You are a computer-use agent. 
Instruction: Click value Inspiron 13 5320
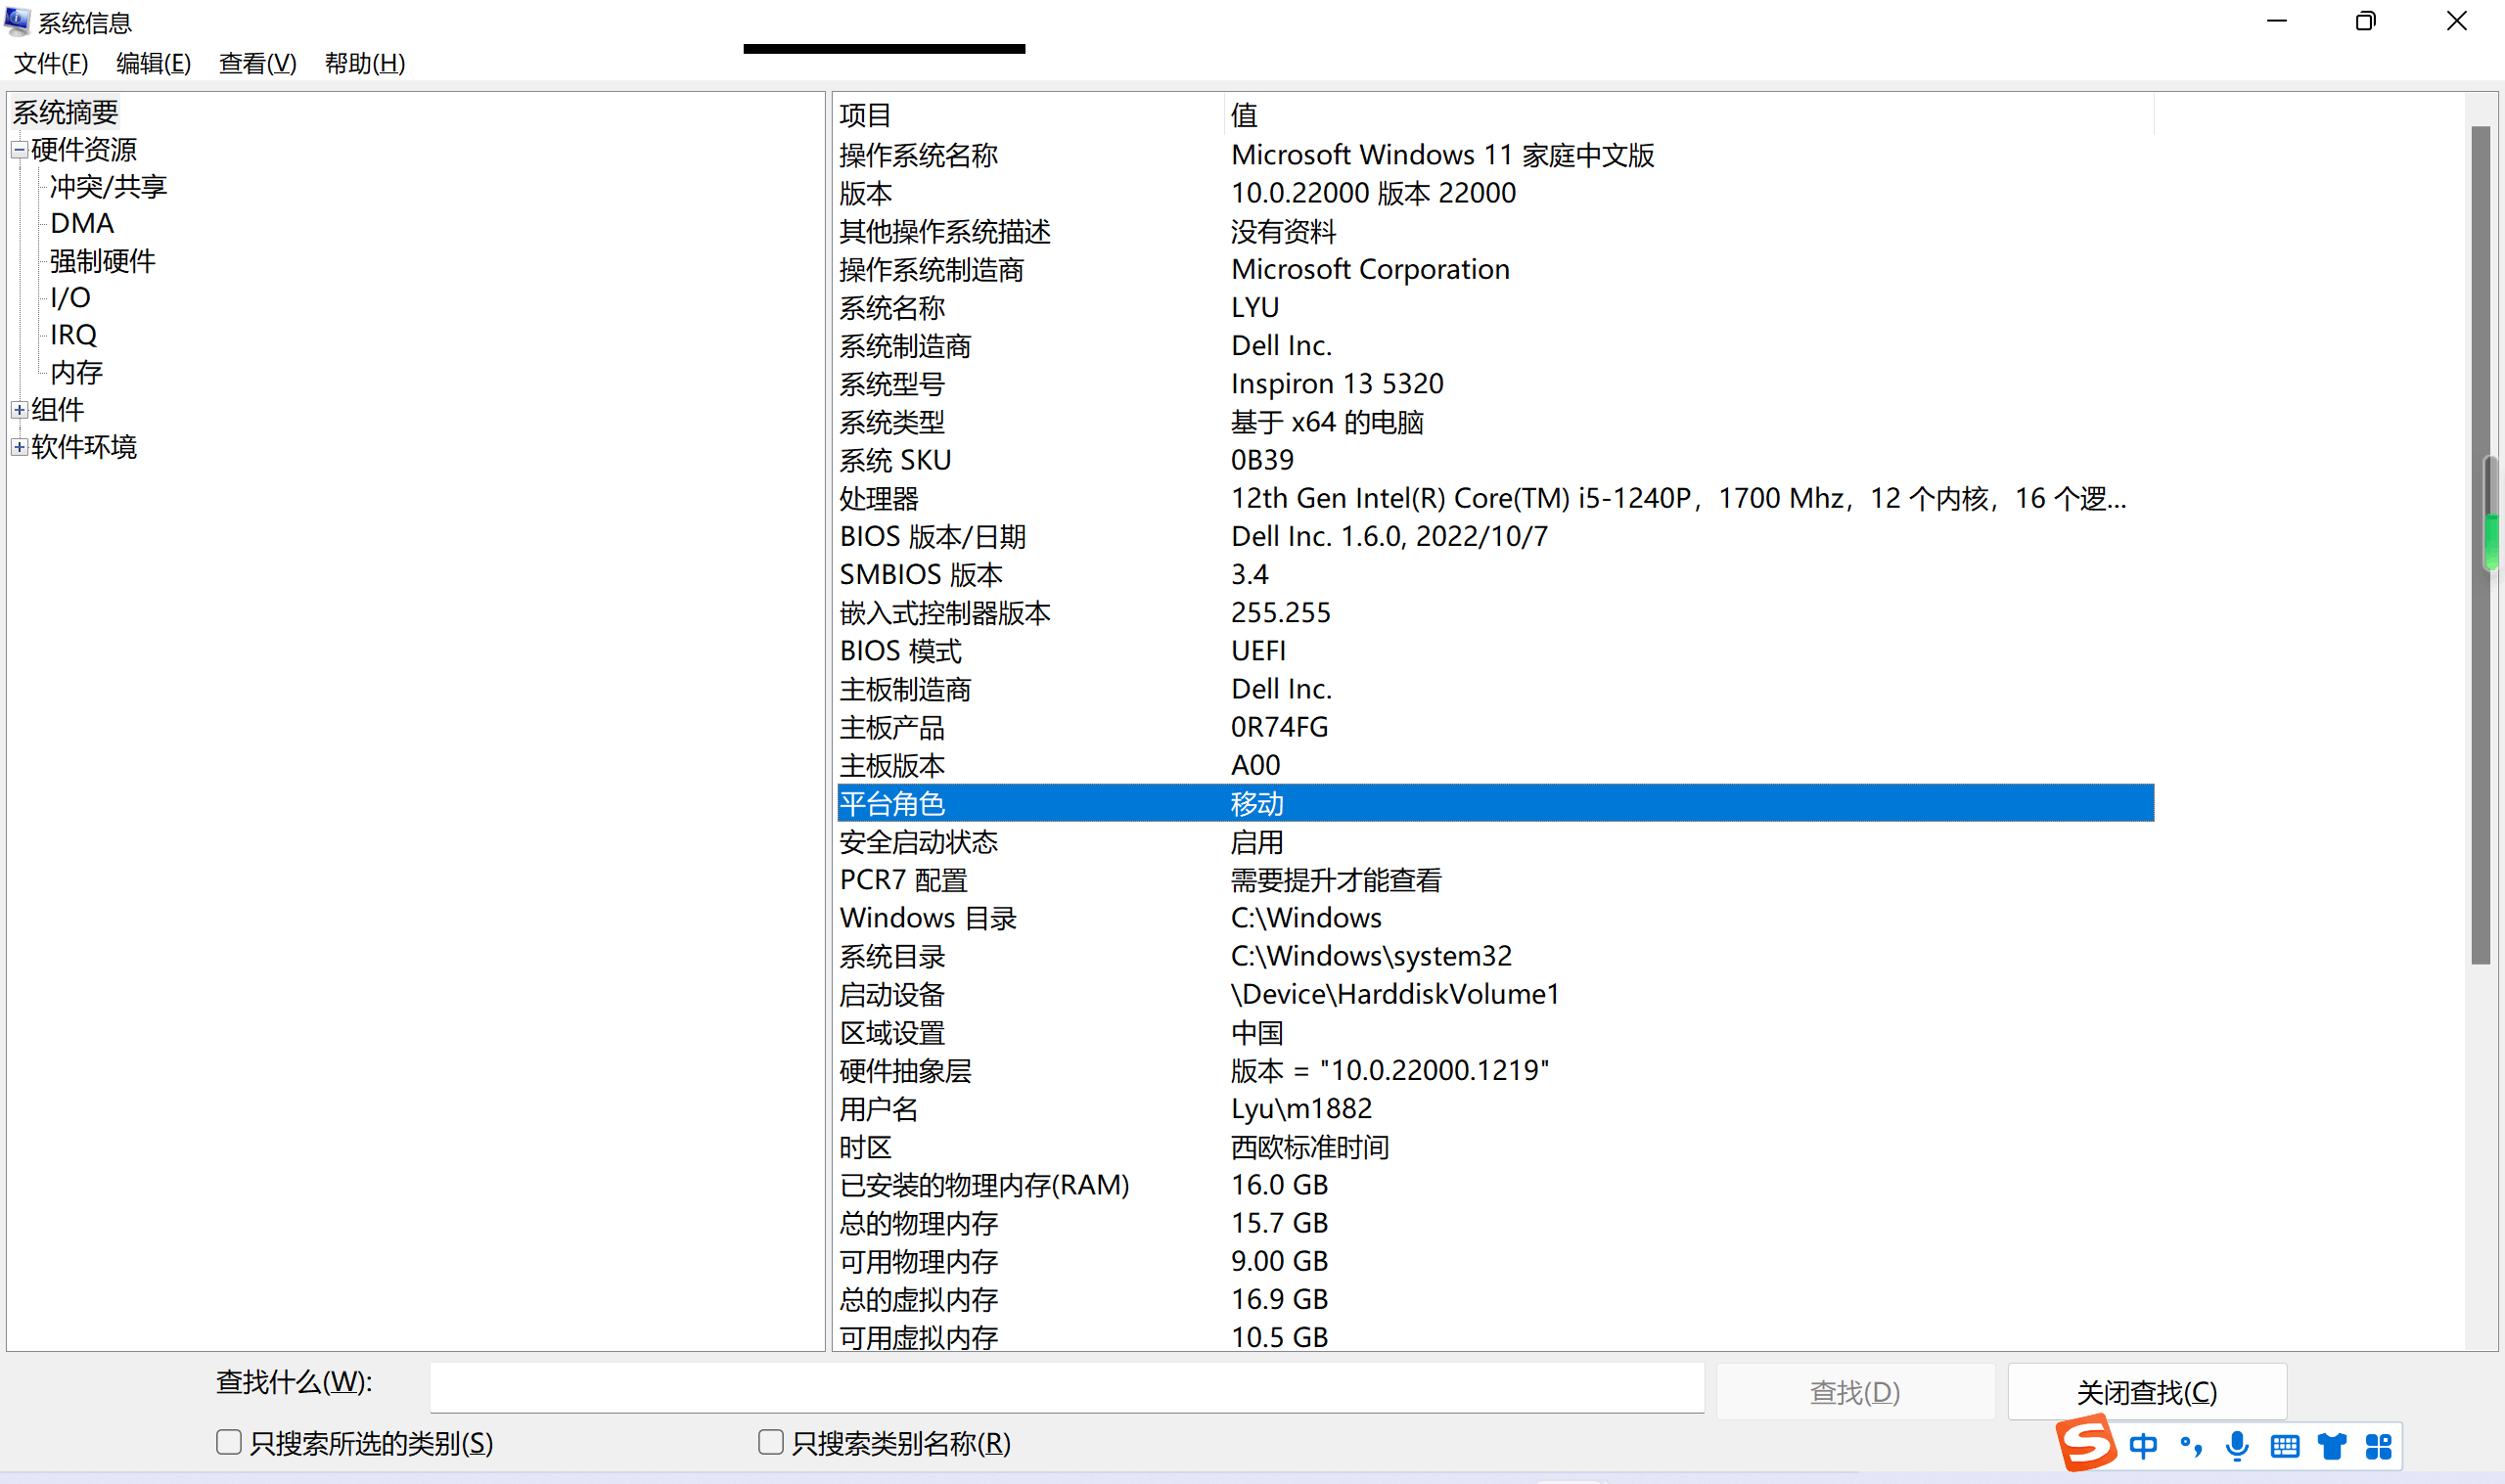1337,384
